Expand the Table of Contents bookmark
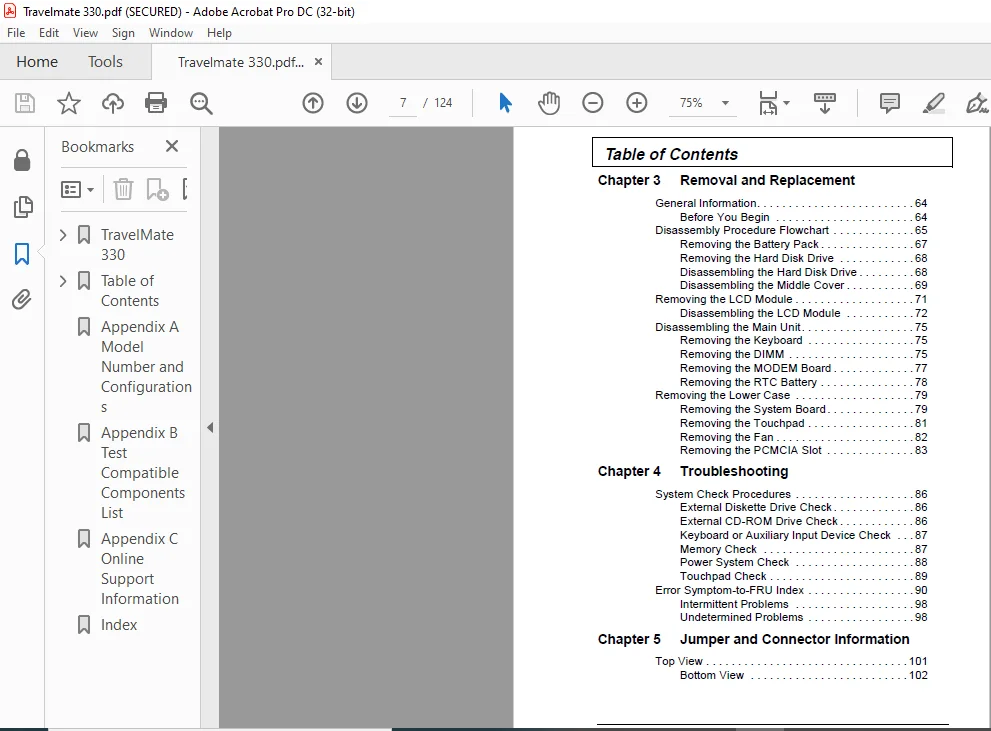The width and height of the screenshot is (991, 731). click(63, 281)
